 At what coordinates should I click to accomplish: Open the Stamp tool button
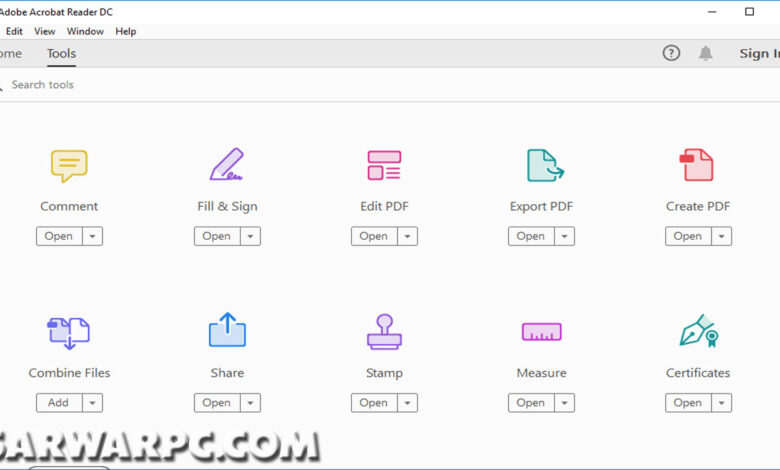[x=374, y=403]
